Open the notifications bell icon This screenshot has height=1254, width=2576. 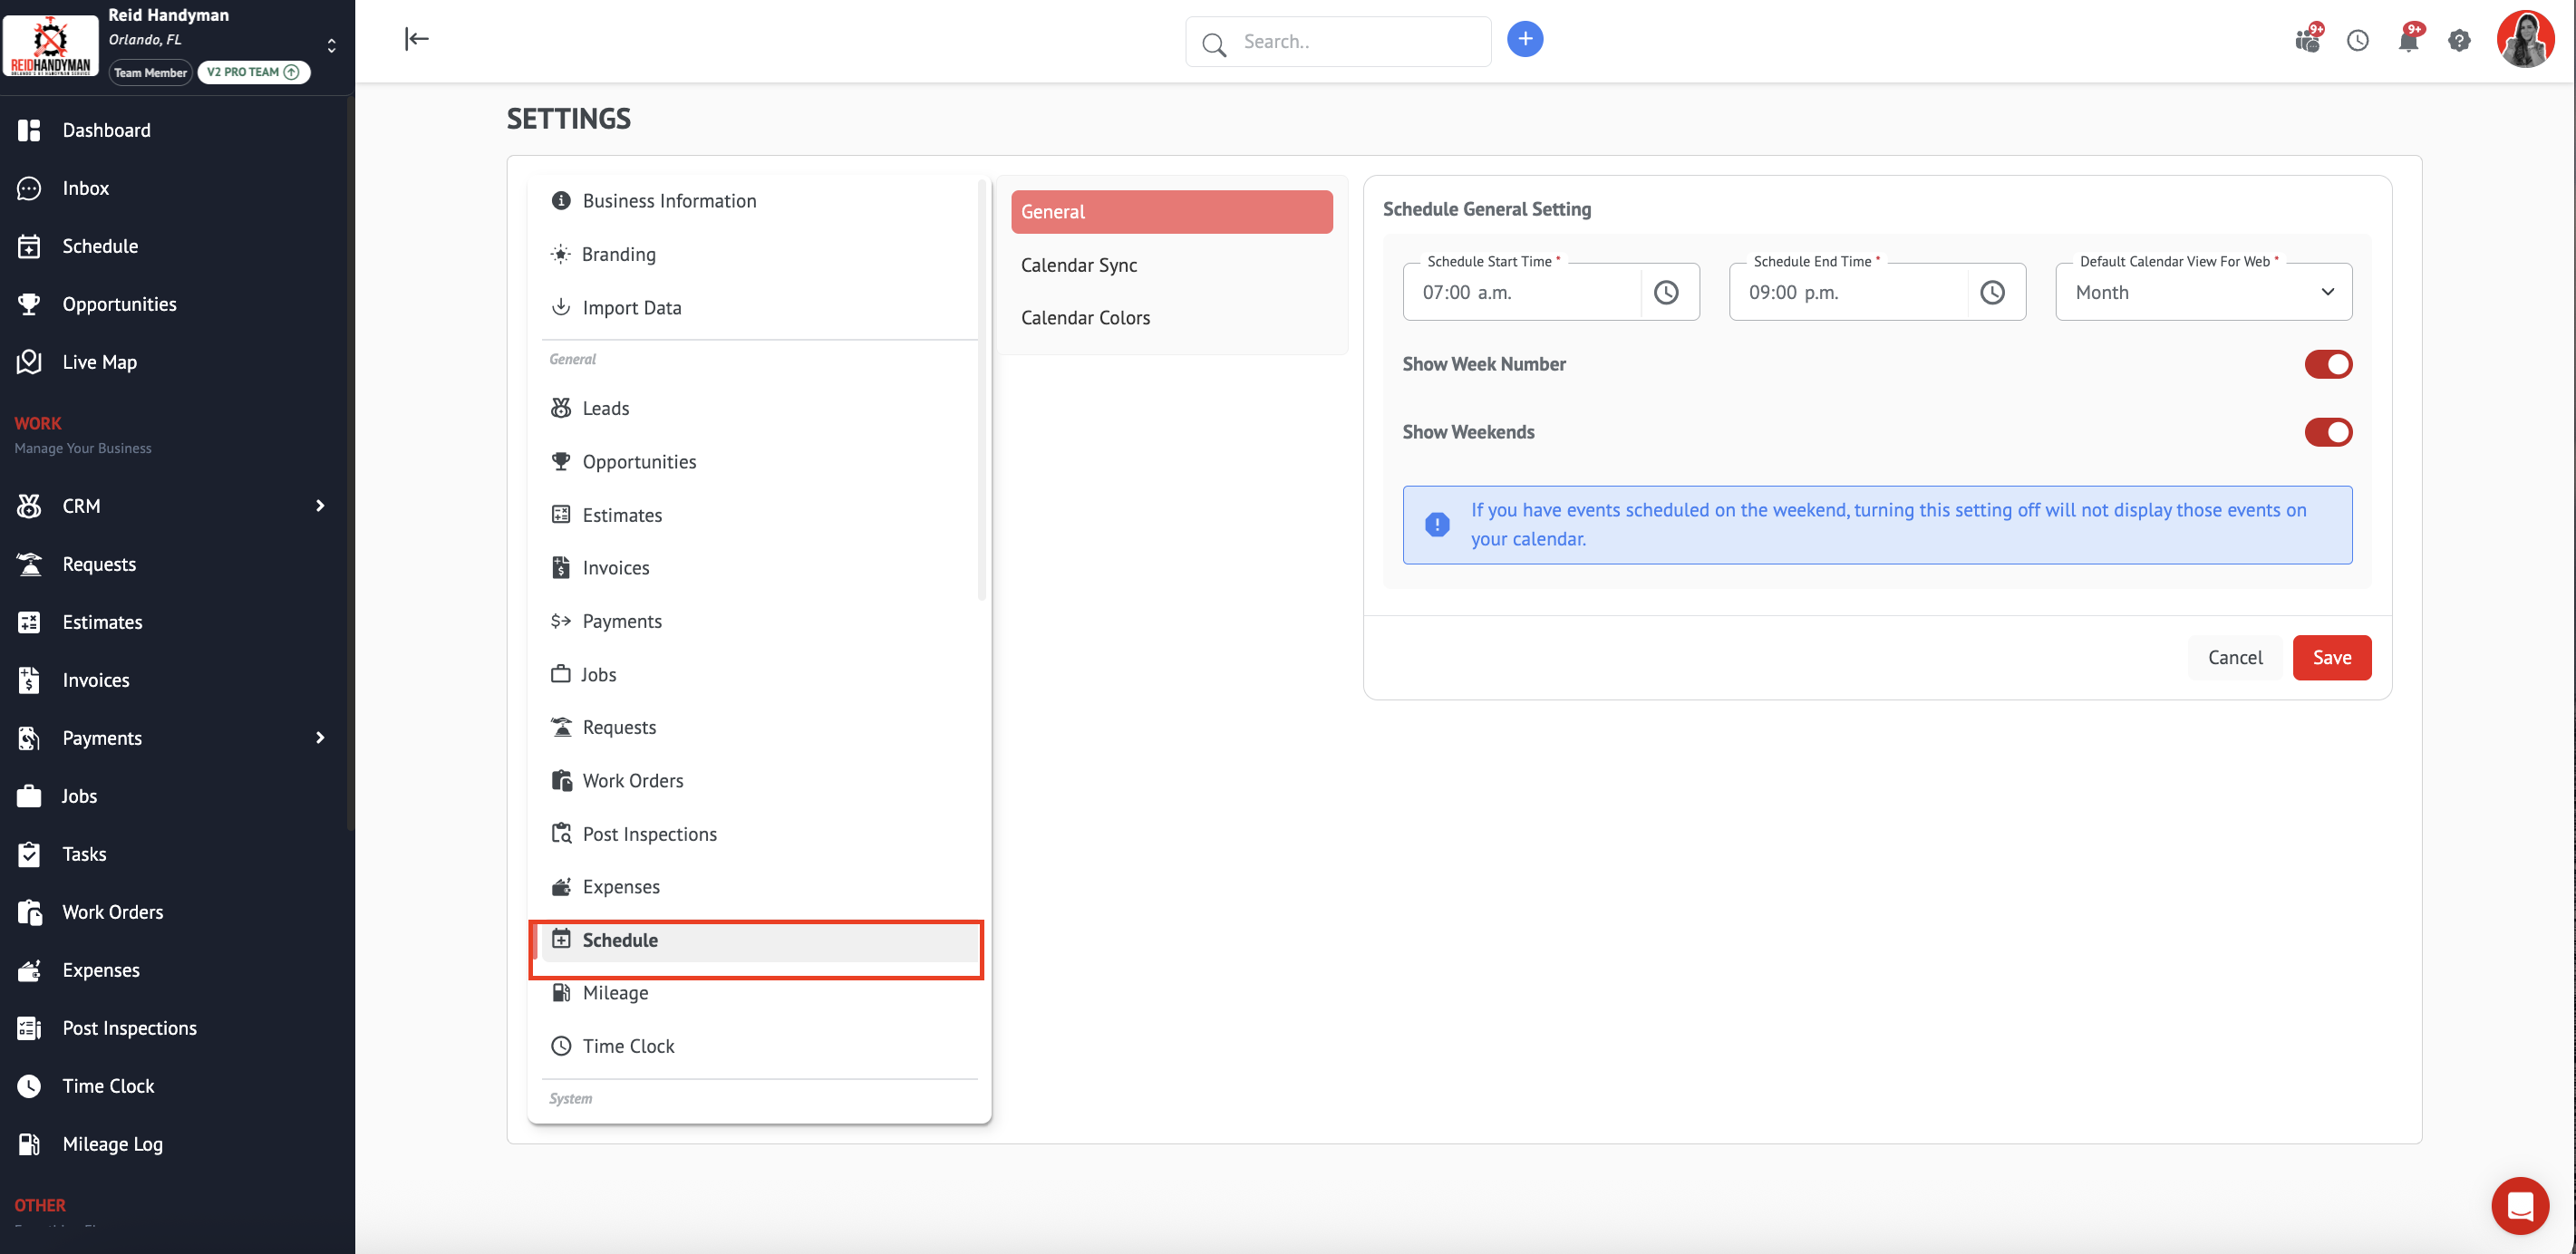pos(2408,40)
